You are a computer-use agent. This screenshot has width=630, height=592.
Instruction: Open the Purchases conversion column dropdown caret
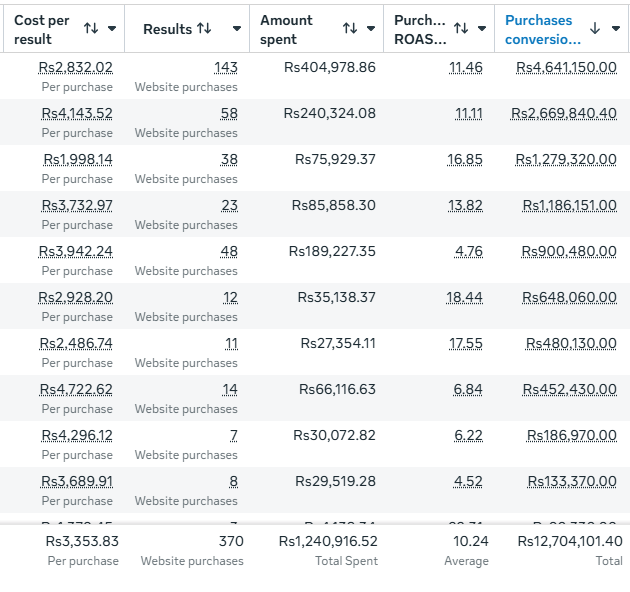(615, 28)
